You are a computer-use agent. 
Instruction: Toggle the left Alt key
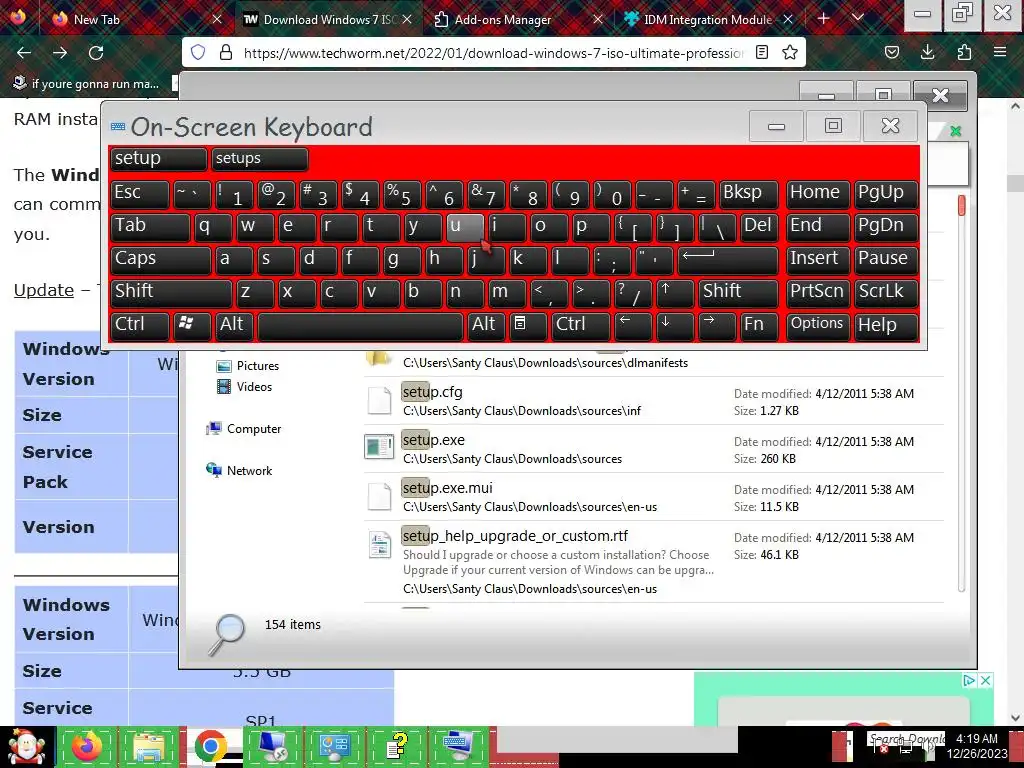233,325
